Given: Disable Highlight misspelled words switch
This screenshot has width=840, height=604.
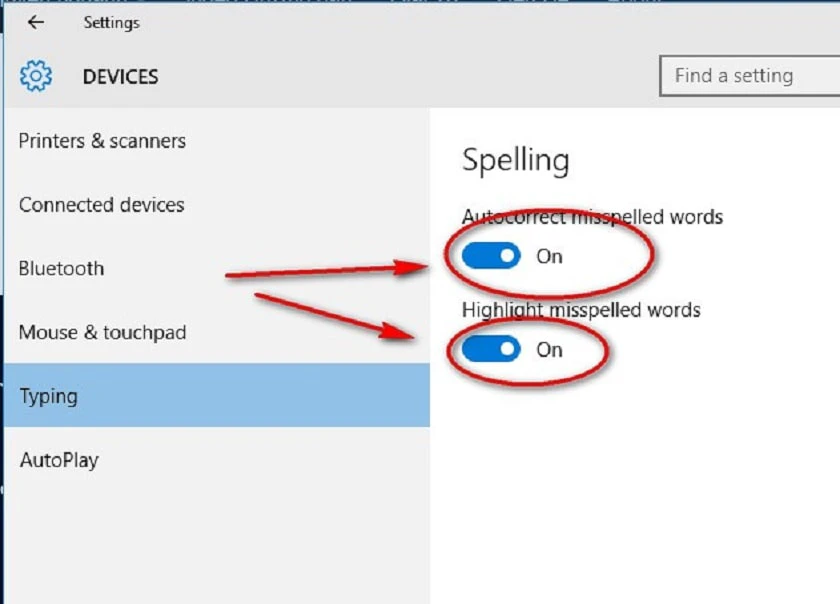Looking at the screenshot, I should click(491, 349).
